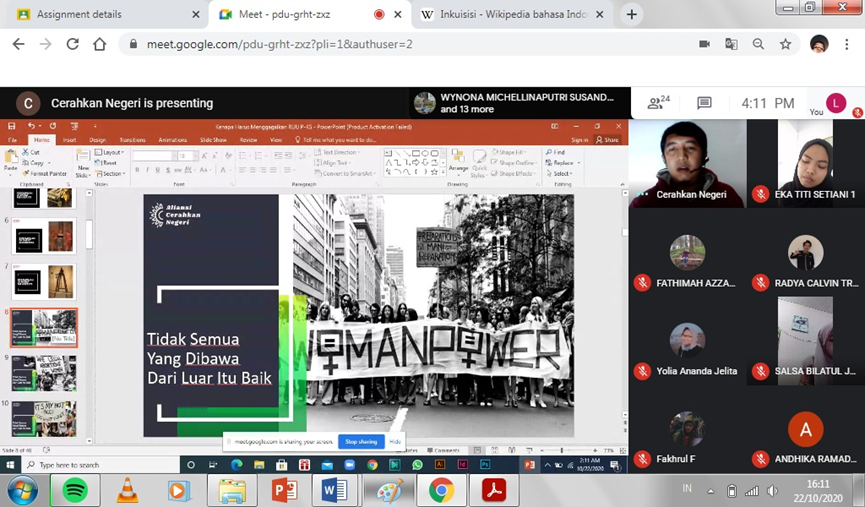
Task: Open a new browser tab with plus button
Action: (x=631, y=15)
